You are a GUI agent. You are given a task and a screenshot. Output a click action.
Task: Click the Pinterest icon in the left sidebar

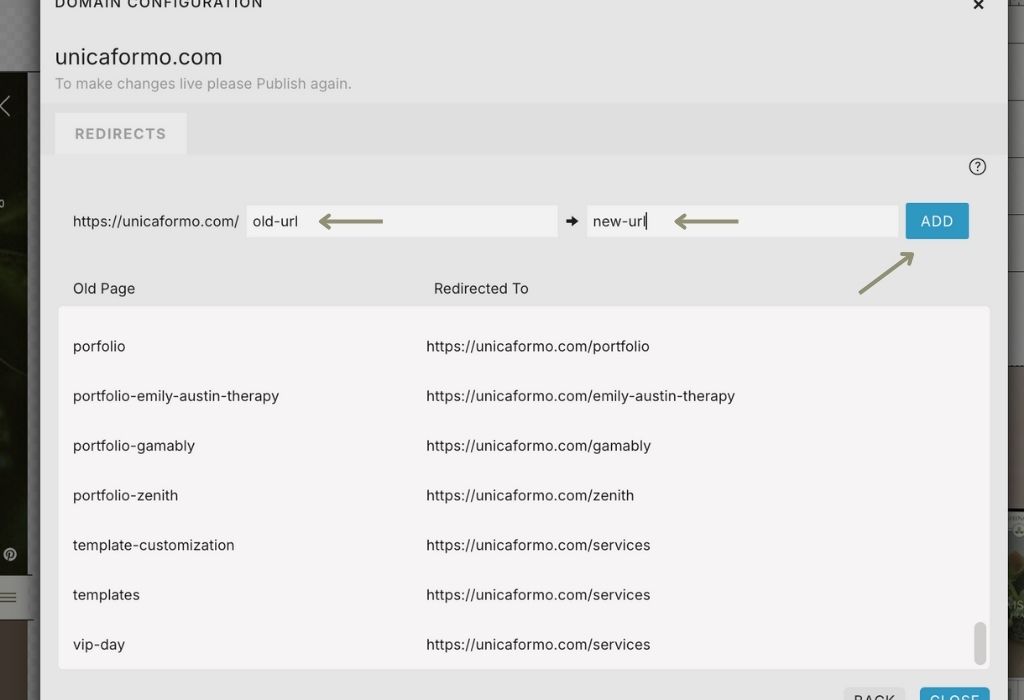click(x=10, y=553)
